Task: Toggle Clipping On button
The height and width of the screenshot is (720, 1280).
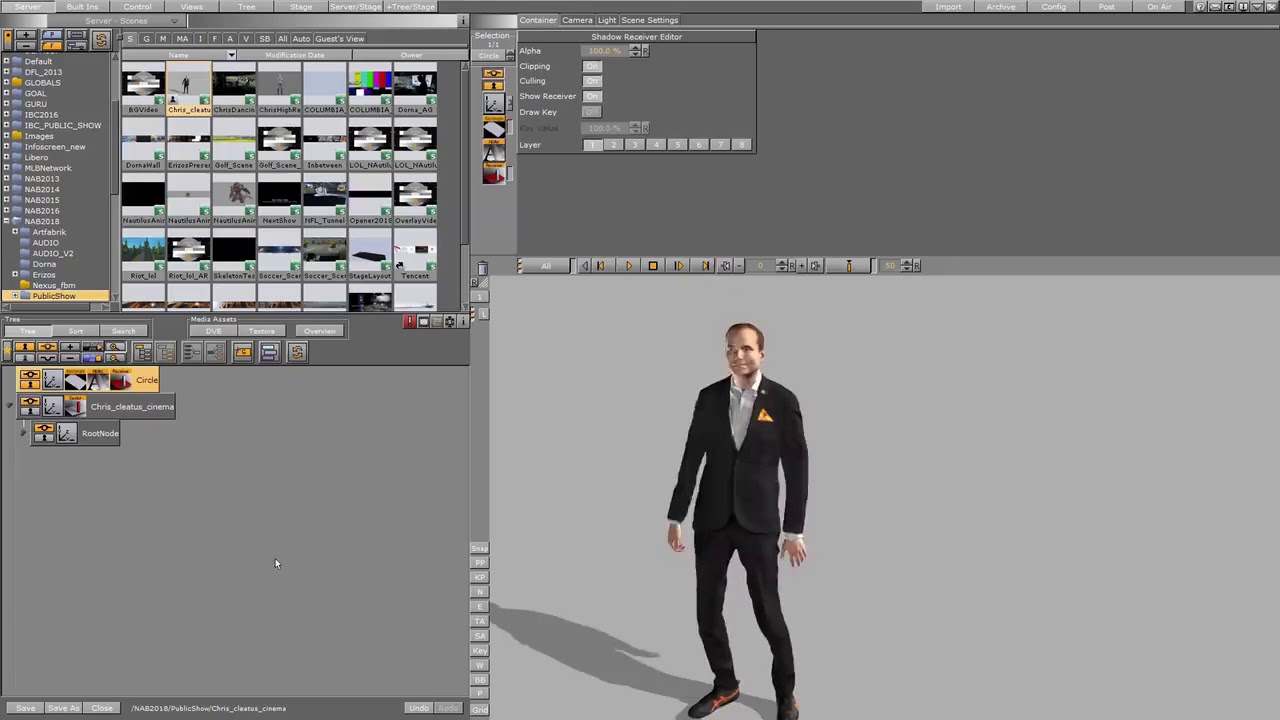Action: tap(592, 66)
